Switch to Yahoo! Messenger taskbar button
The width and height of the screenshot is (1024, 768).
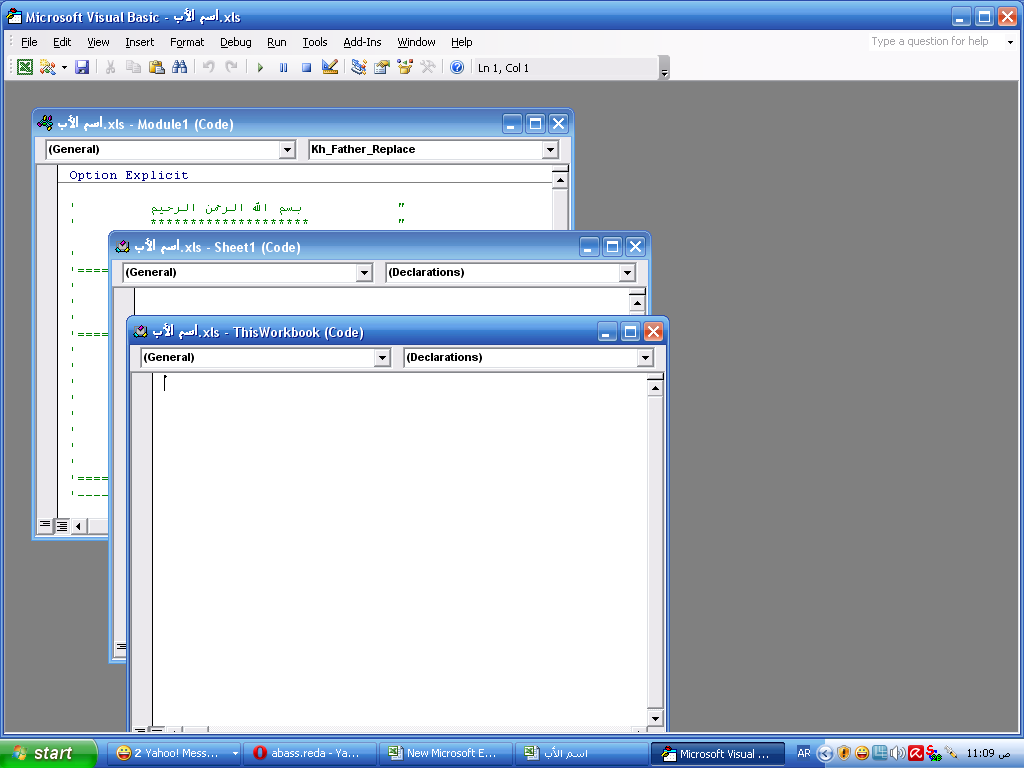(174, 754)
